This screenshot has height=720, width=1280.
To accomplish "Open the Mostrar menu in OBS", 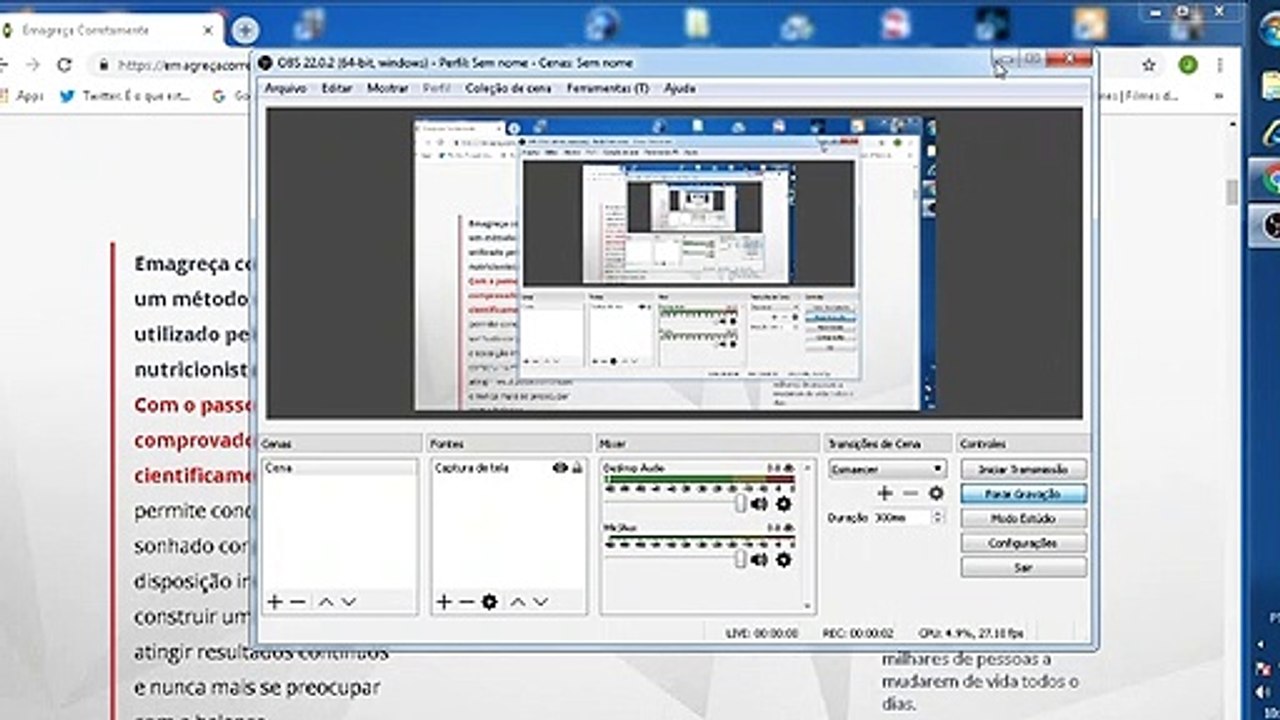I will [x=387, y=88].
